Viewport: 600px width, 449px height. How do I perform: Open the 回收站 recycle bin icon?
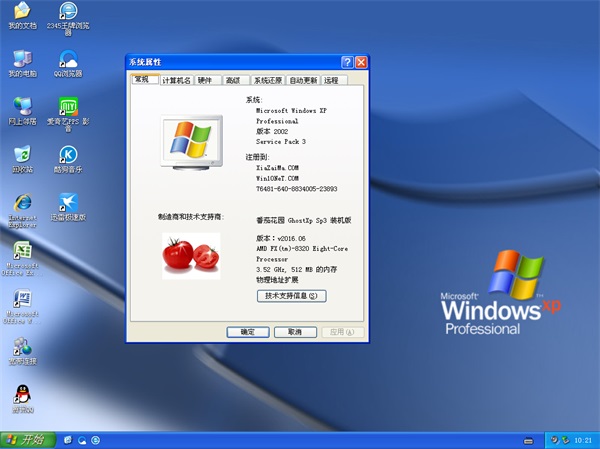[22, 155]
